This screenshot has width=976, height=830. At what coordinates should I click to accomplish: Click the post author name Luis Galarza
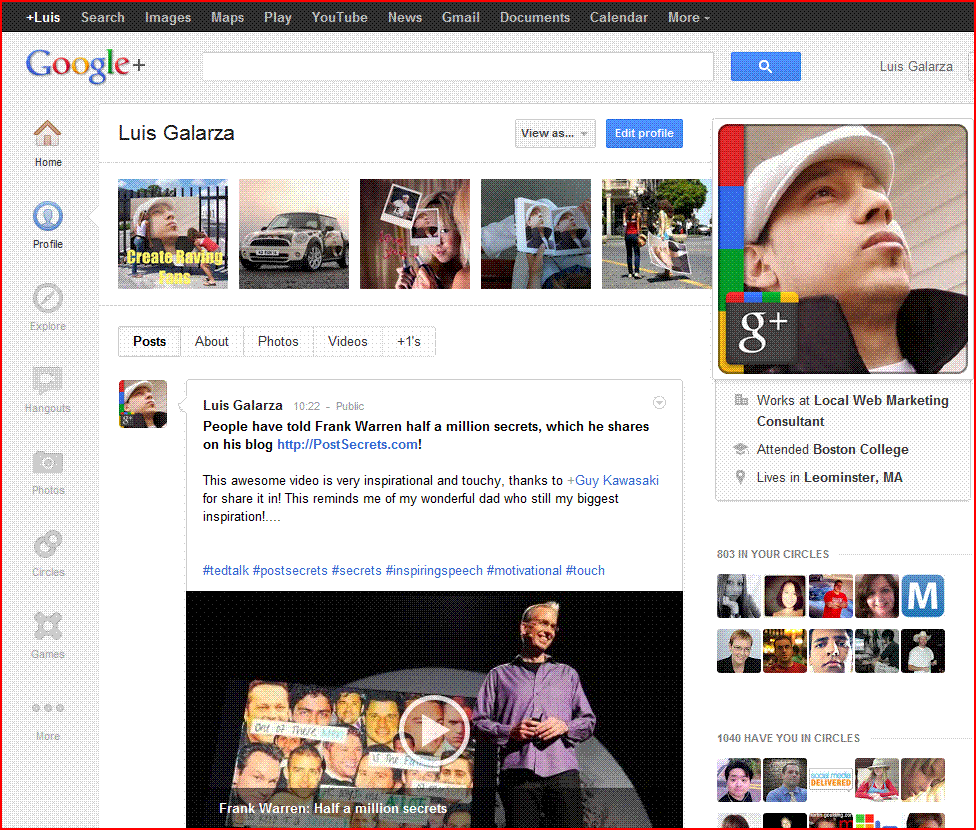pyautogui.click(x=243, y=405)
